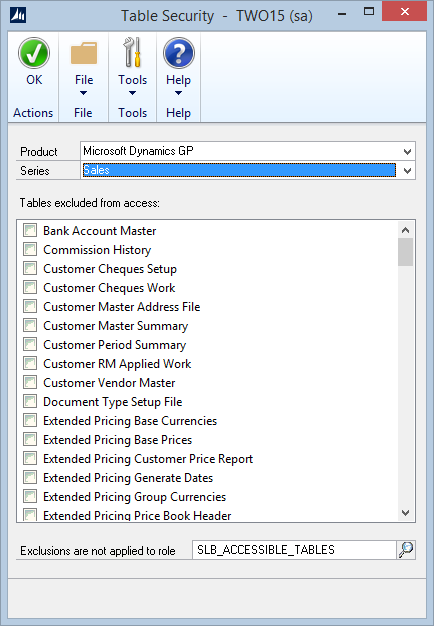434x626 pixels.
Task: Click the list scrollbar thumb
Action: pyautogui.click(x=406, y=252)
